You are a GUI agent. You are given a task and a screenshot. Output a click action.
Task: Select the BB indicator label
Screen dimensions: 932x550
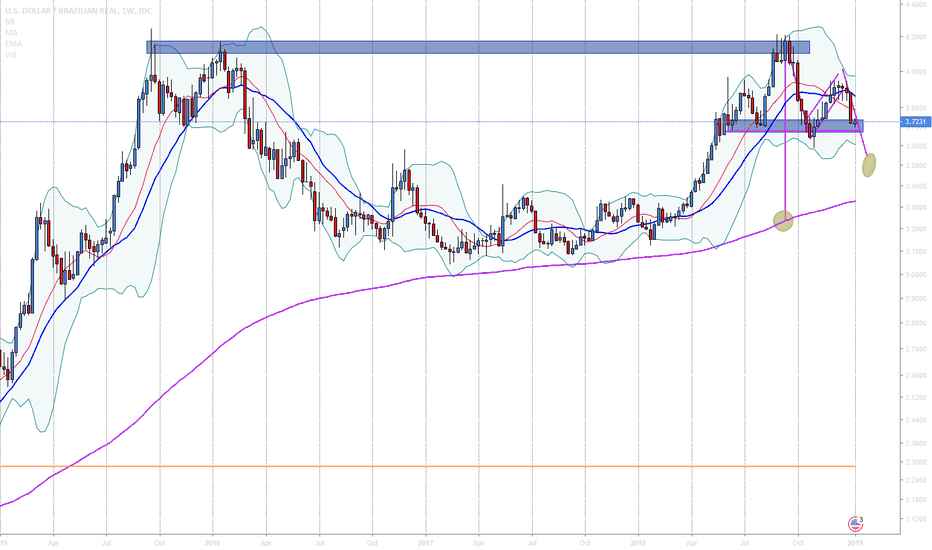[10, 21]
